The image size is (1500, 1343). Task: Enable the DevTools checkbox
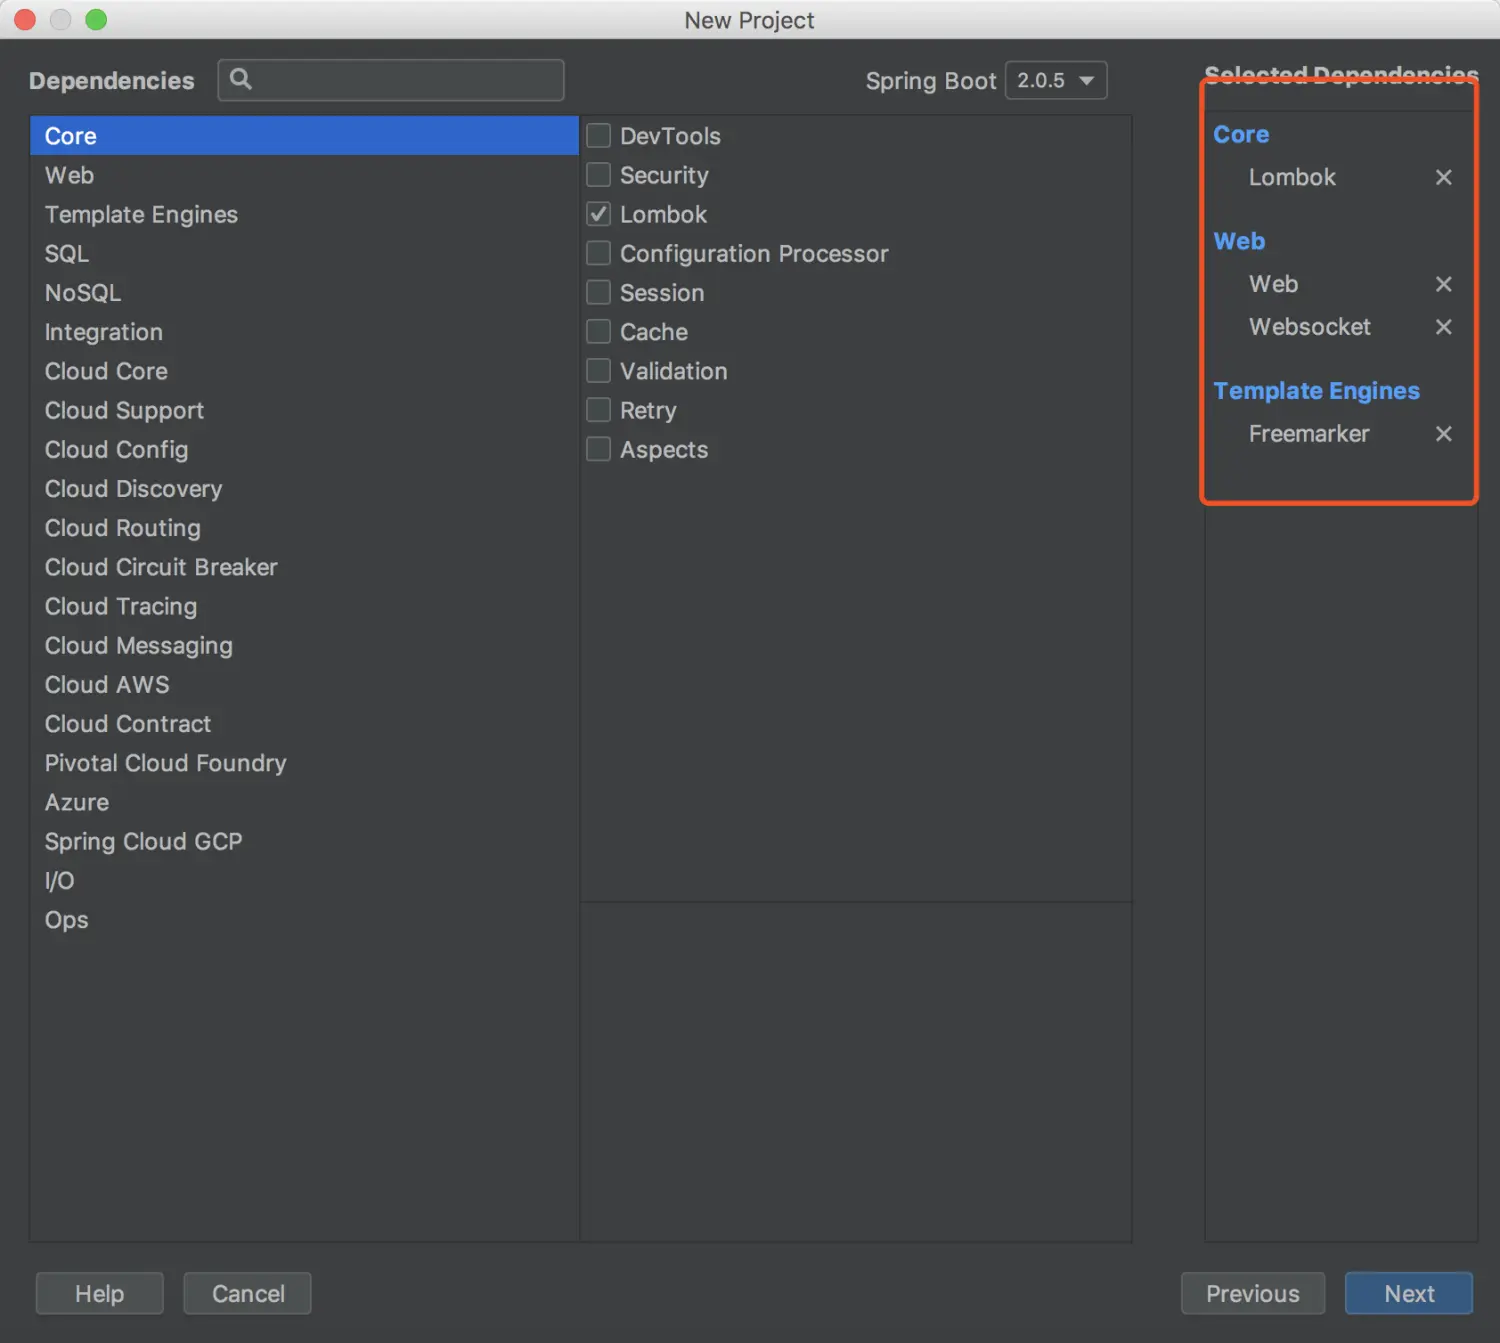[x=598, y=136]
